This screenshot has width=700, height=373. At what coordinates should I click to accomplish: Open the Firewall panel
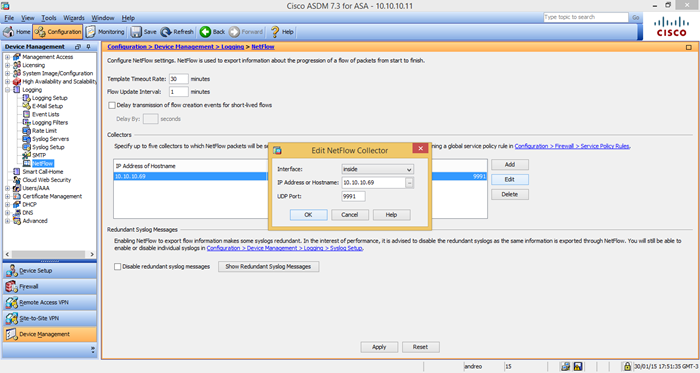click(x=50, y=286)
